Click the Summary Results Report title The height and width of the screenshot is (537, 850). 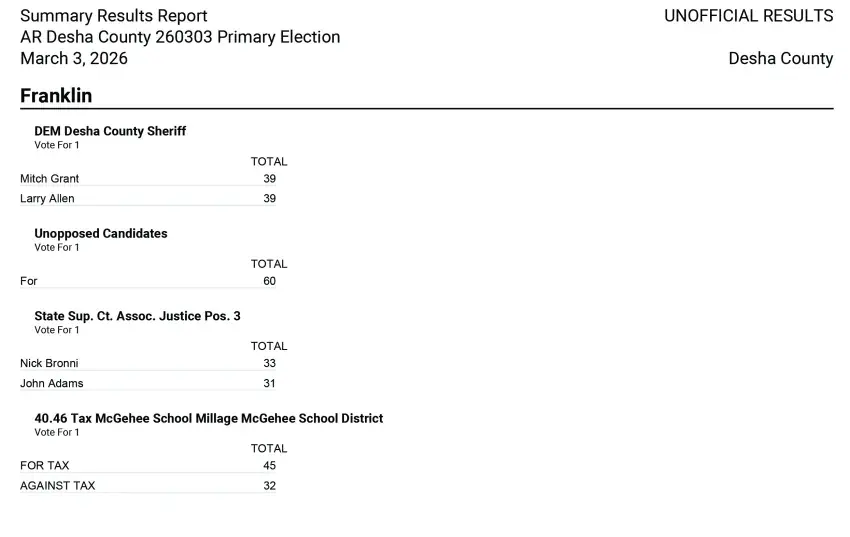point(114,16)
